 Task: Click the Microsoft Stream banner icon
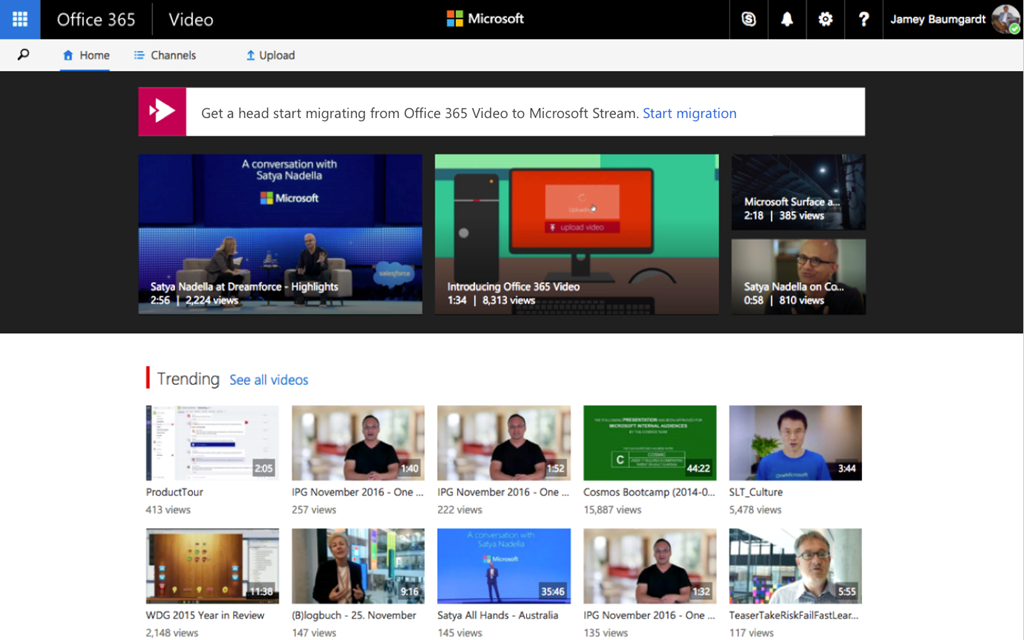(163, 112)
